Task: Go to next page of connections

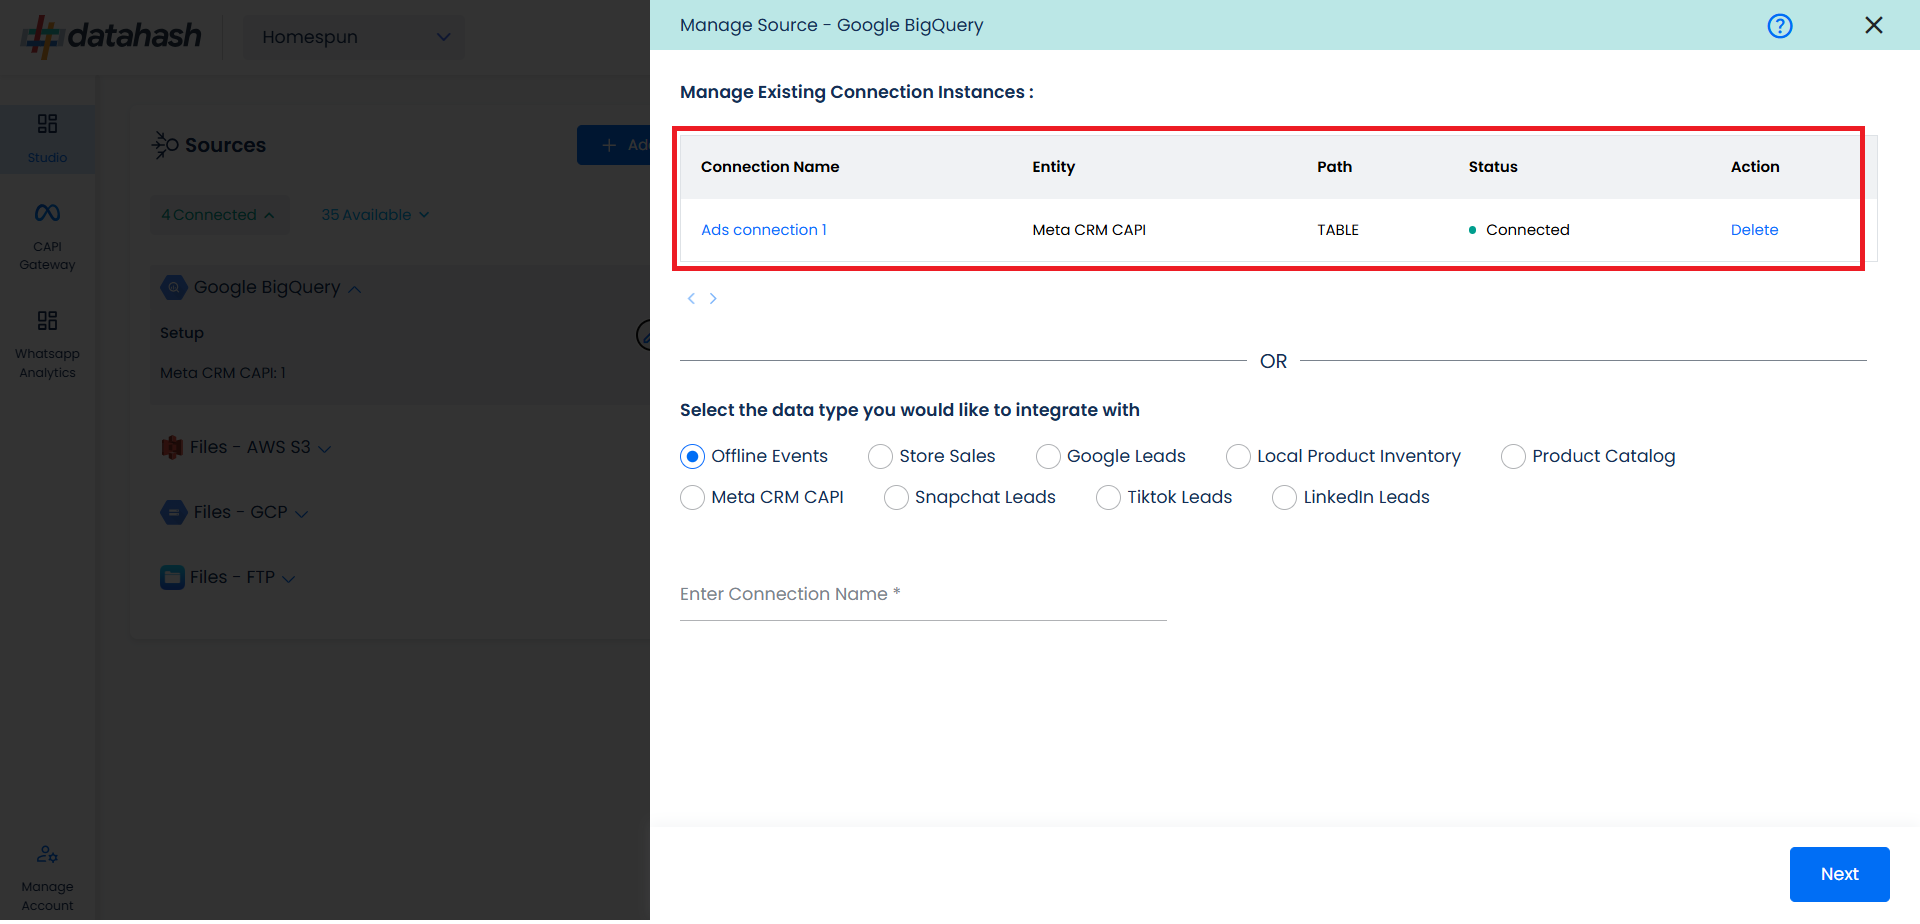Action: (713, 298)
